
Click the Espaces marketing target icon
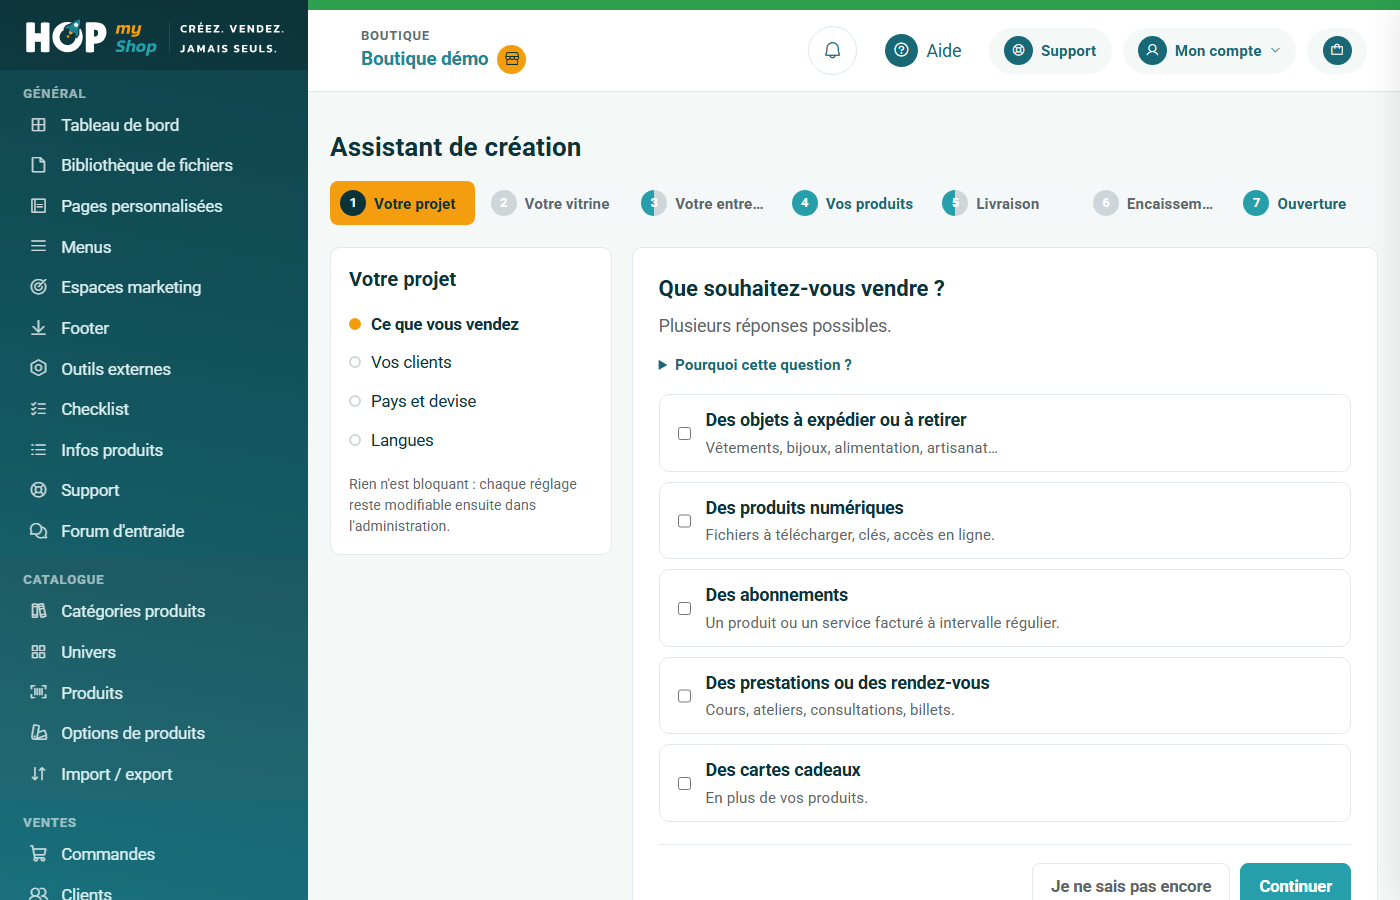[x=38, y=287]
